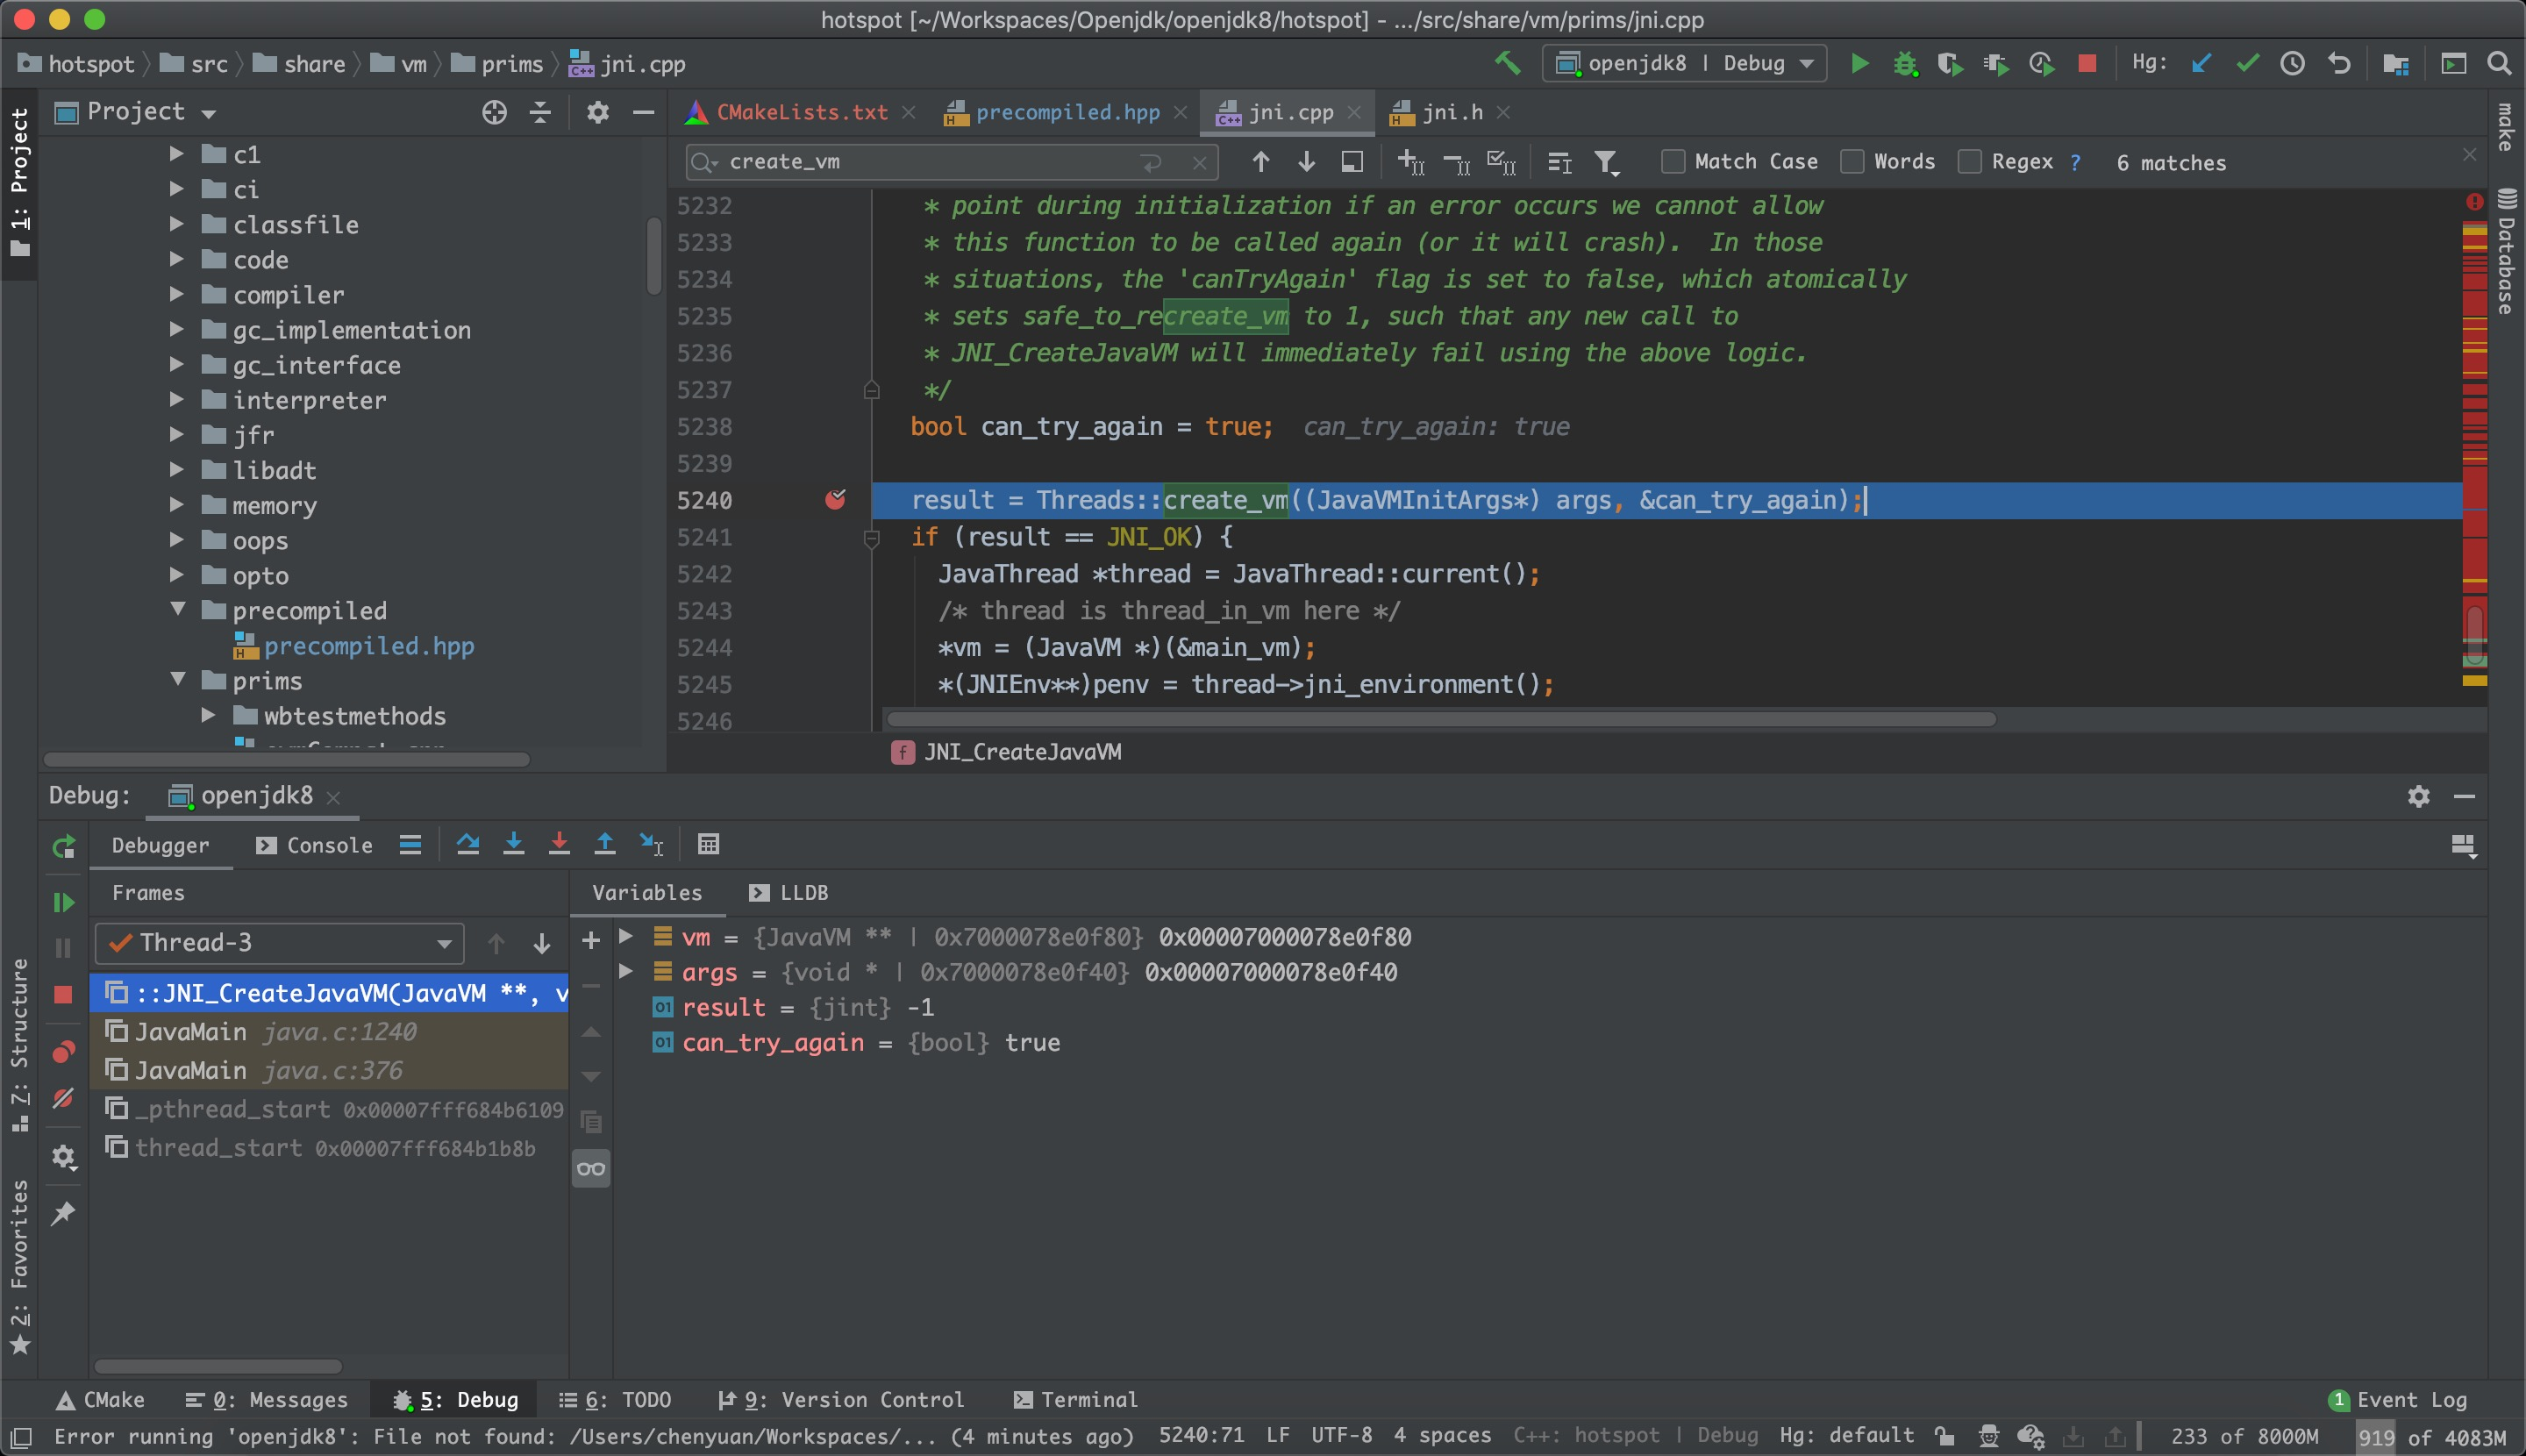
Task: Open the Event Log panel
Action: tap(2398, 1399)
